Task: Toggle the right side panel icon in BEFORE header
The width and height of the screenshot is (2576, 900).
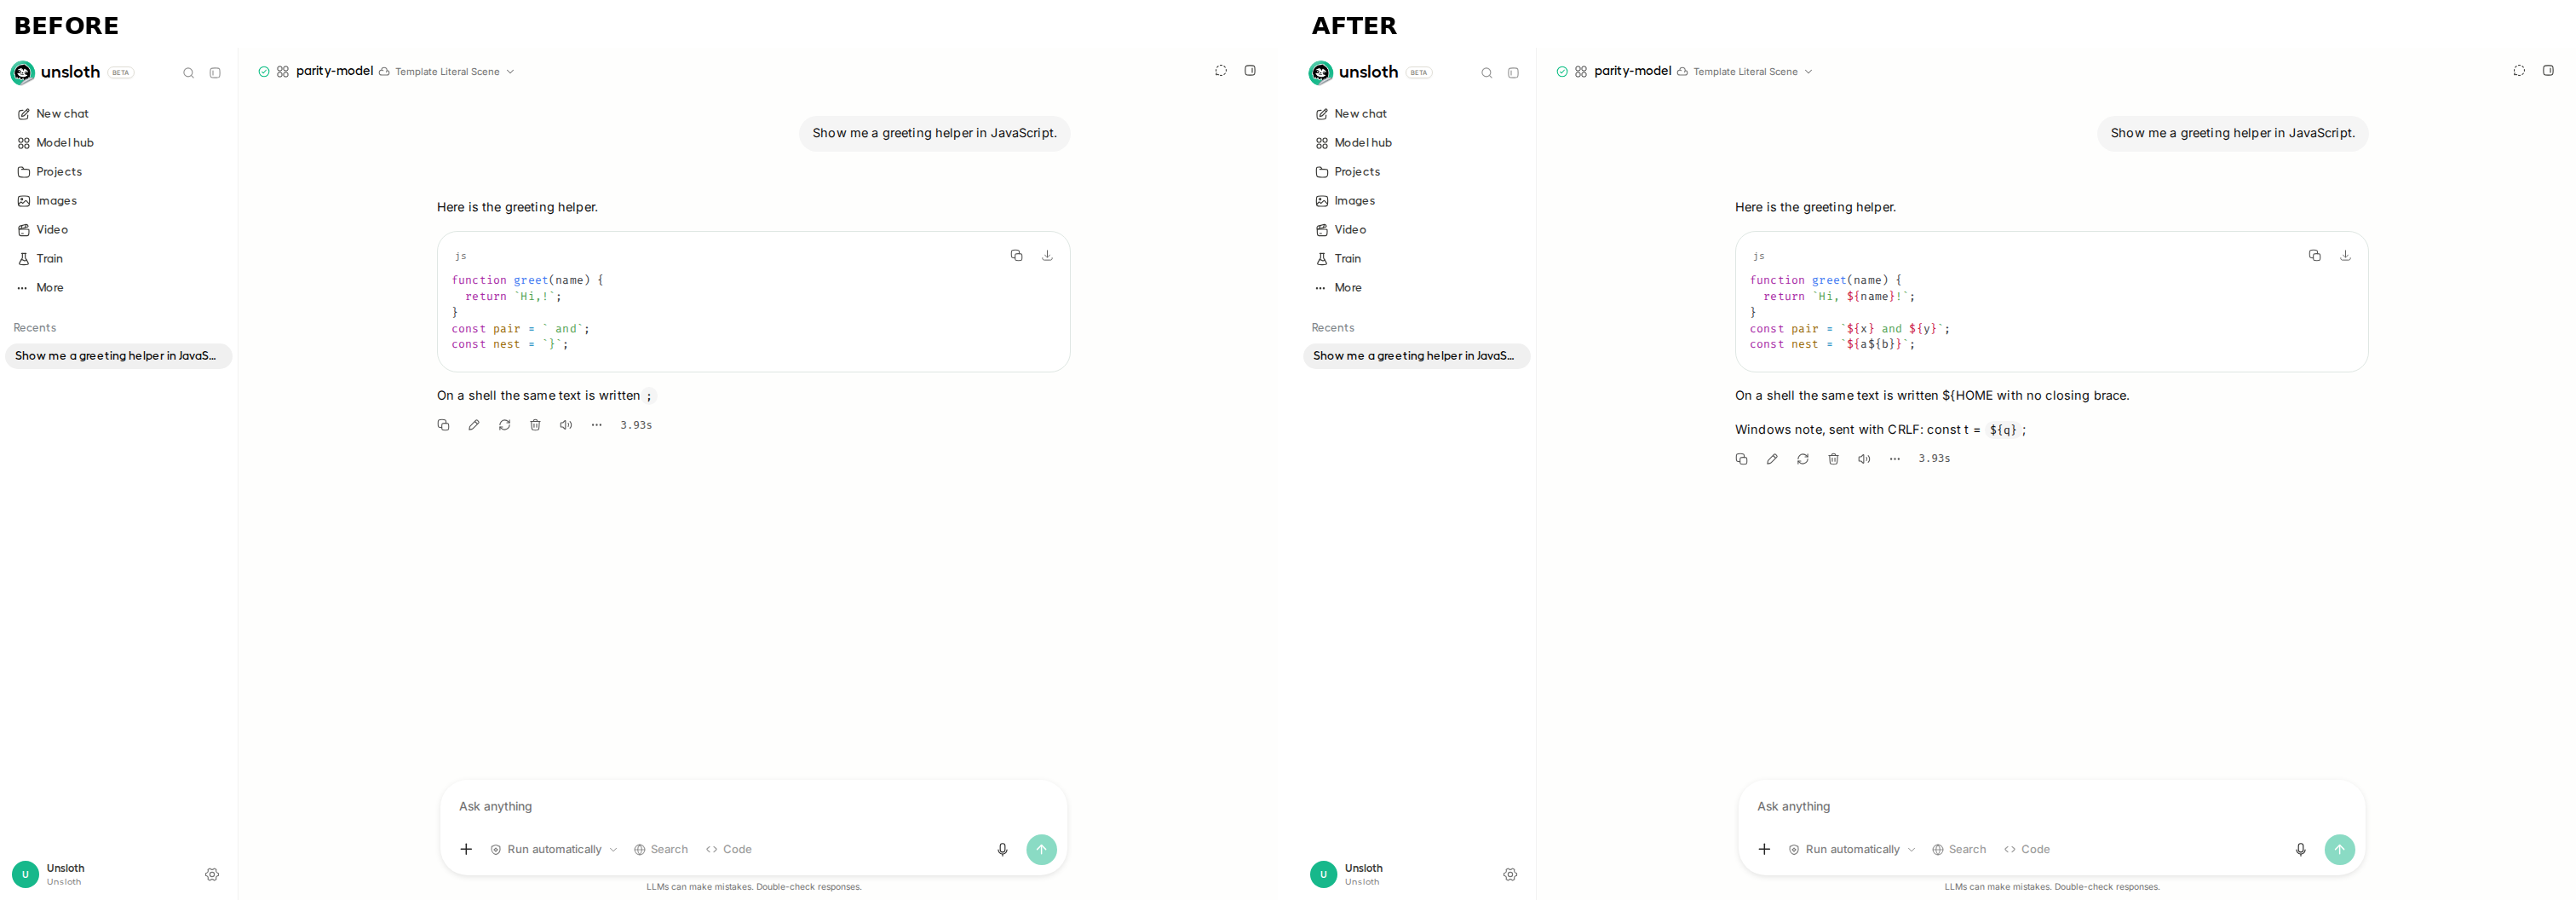Action: pyautogui.click(x=1250, y=71)
